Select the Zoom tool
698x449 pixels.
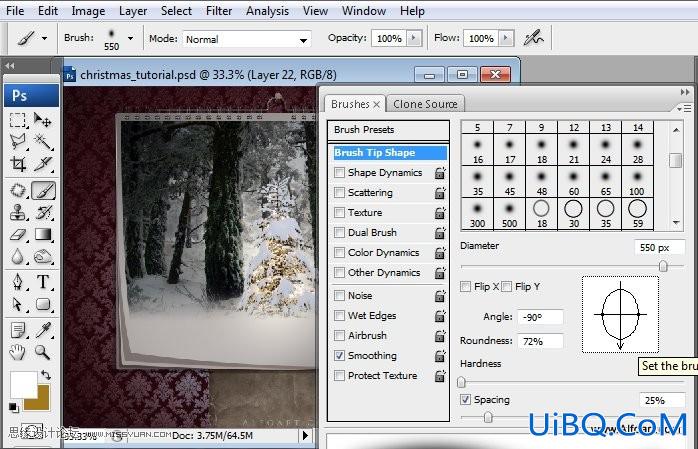coord(43,352)
